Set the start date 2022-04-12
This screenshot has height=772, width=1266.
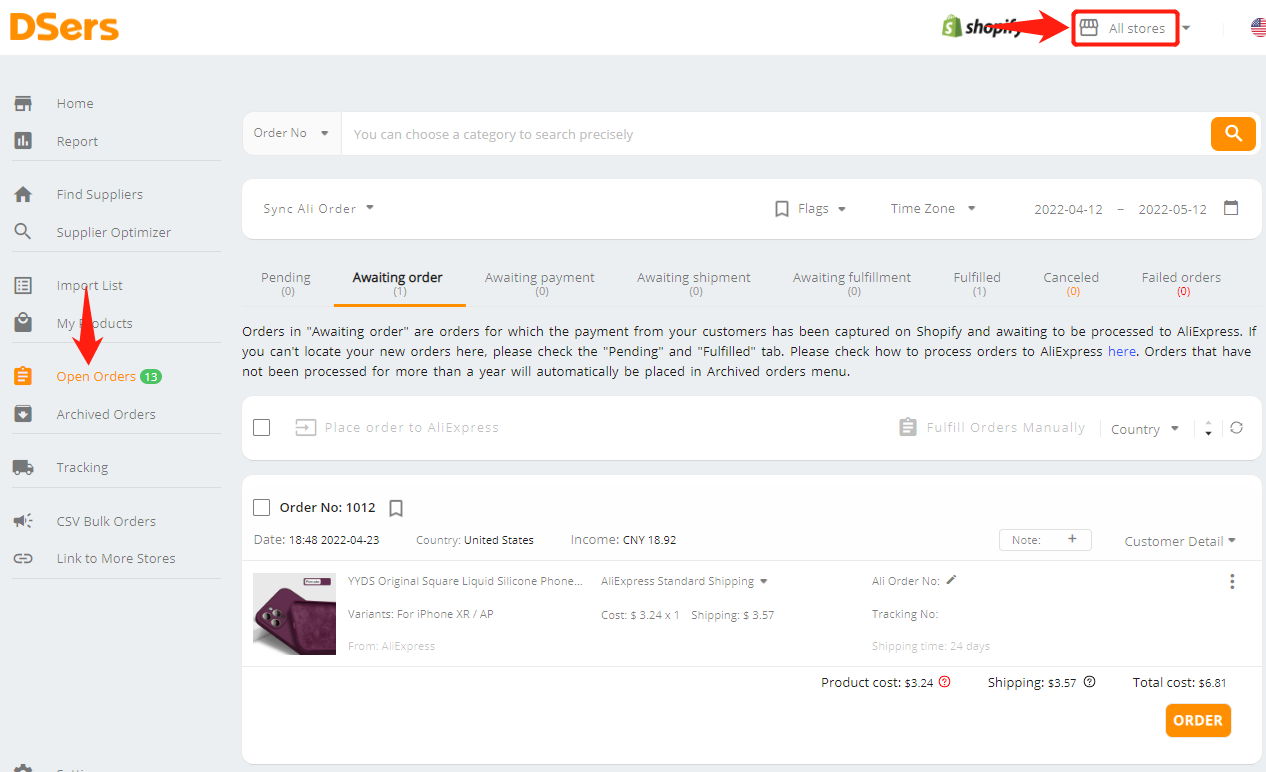point(1068,209)
